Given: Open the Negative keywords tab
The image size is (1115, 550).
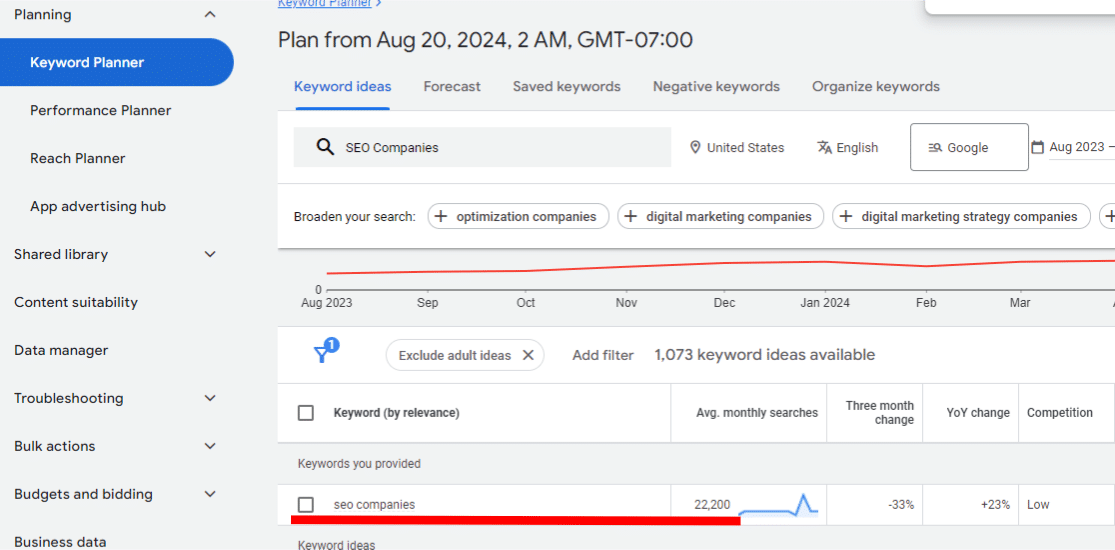Looking at the screenshot, I should pyautogui.click(x=716, y=87).
